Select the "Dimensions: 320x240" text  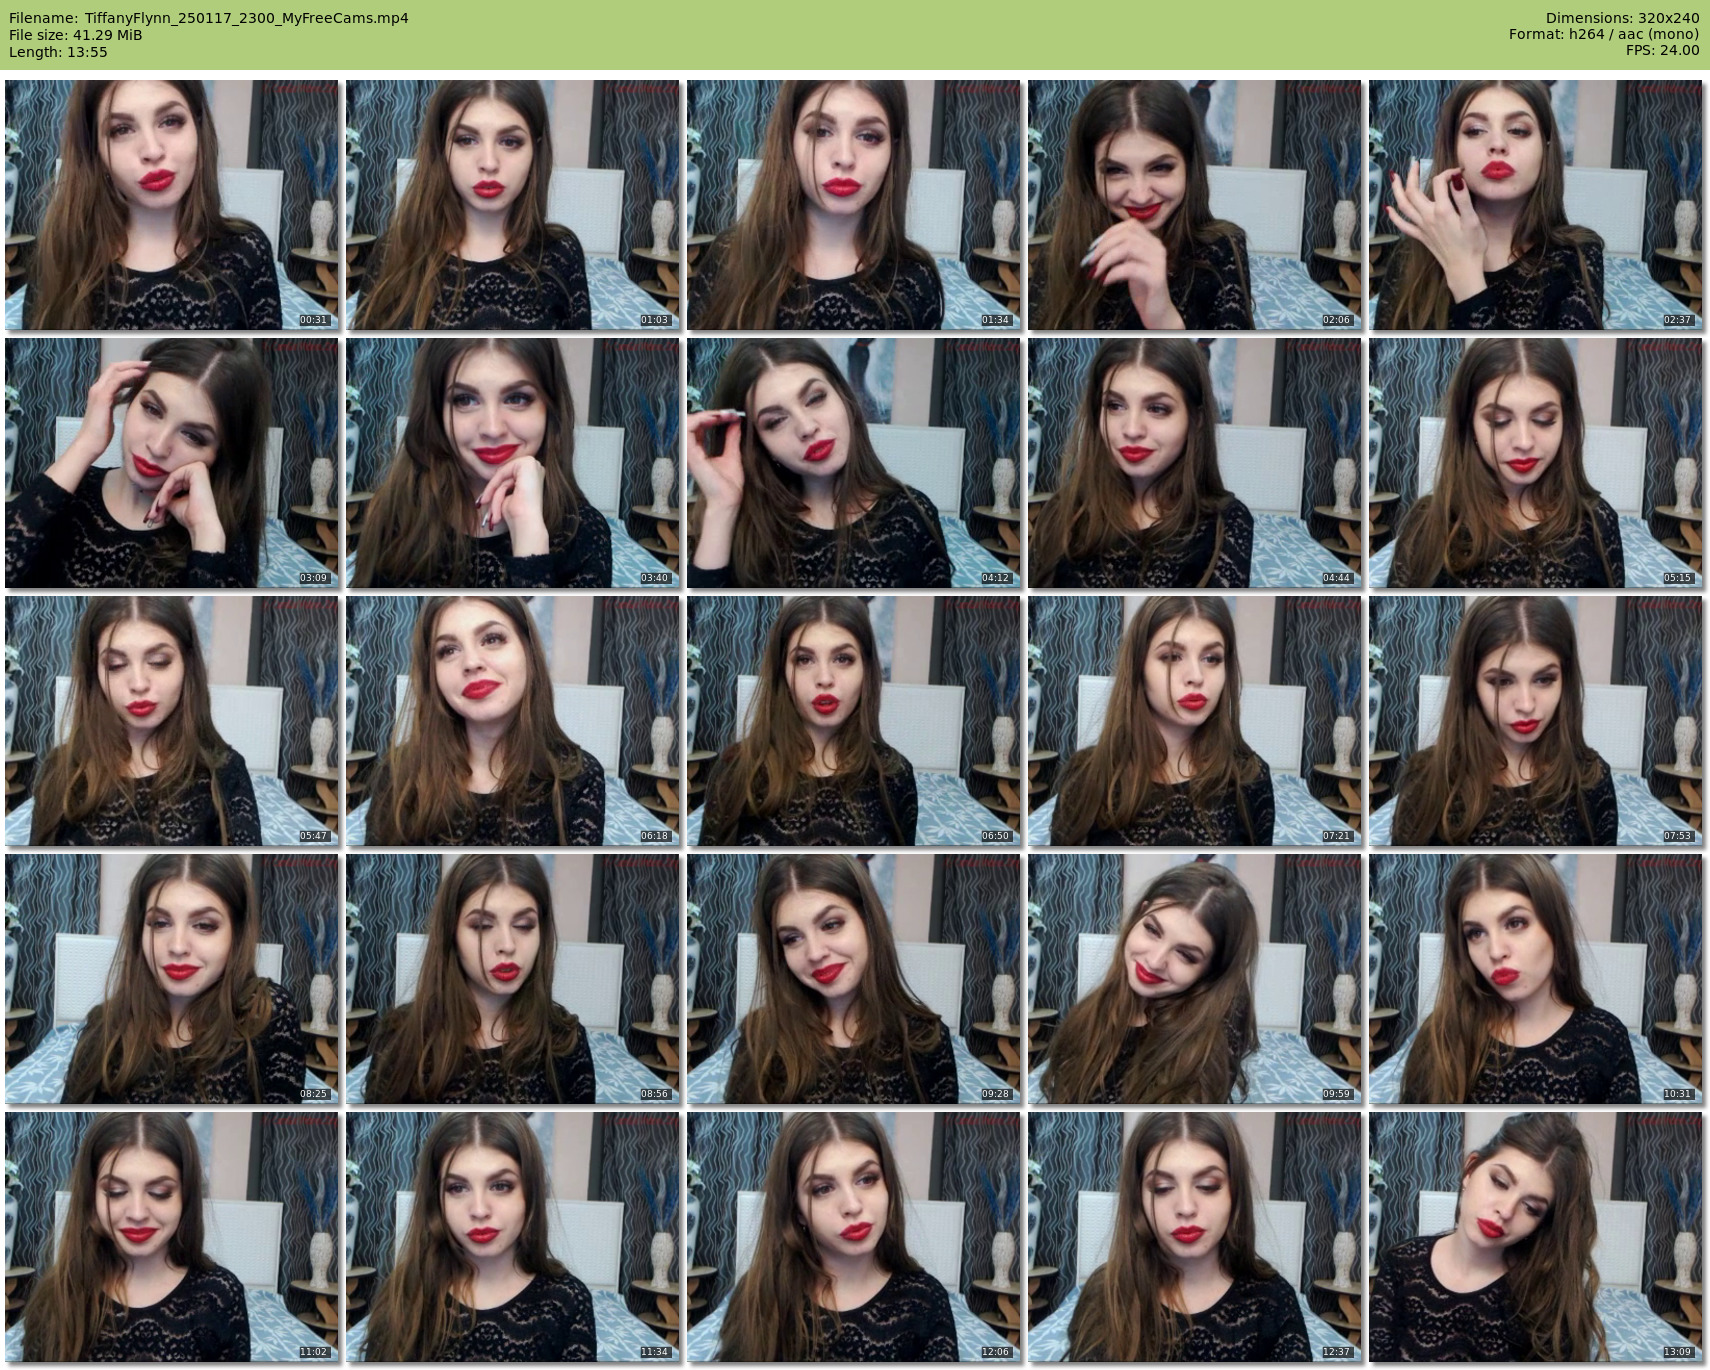[x=1622, y=18]
